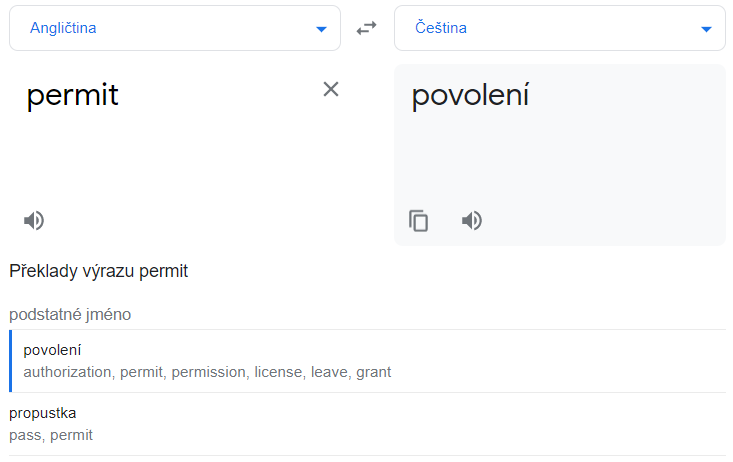Click the Angličtina source language label

tap(63, 28)
